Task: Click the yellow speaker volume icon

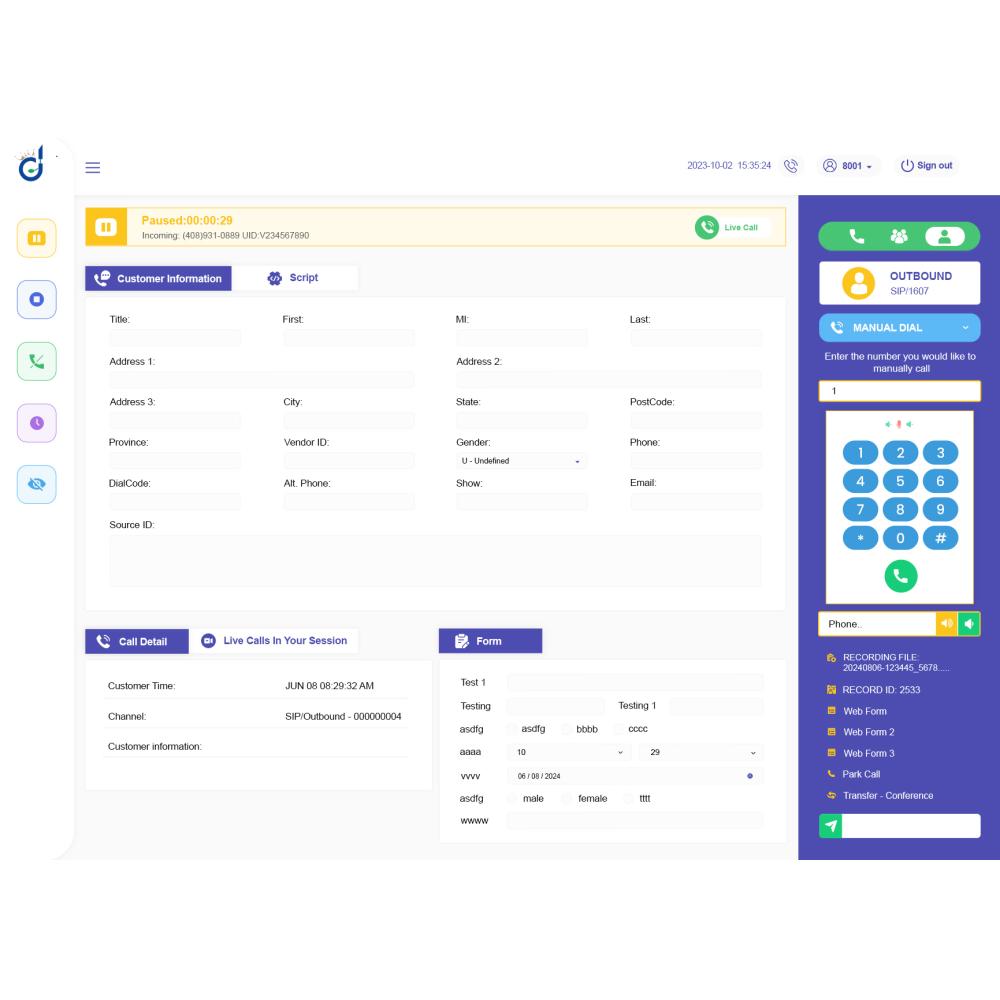Action: pos(946,624)
